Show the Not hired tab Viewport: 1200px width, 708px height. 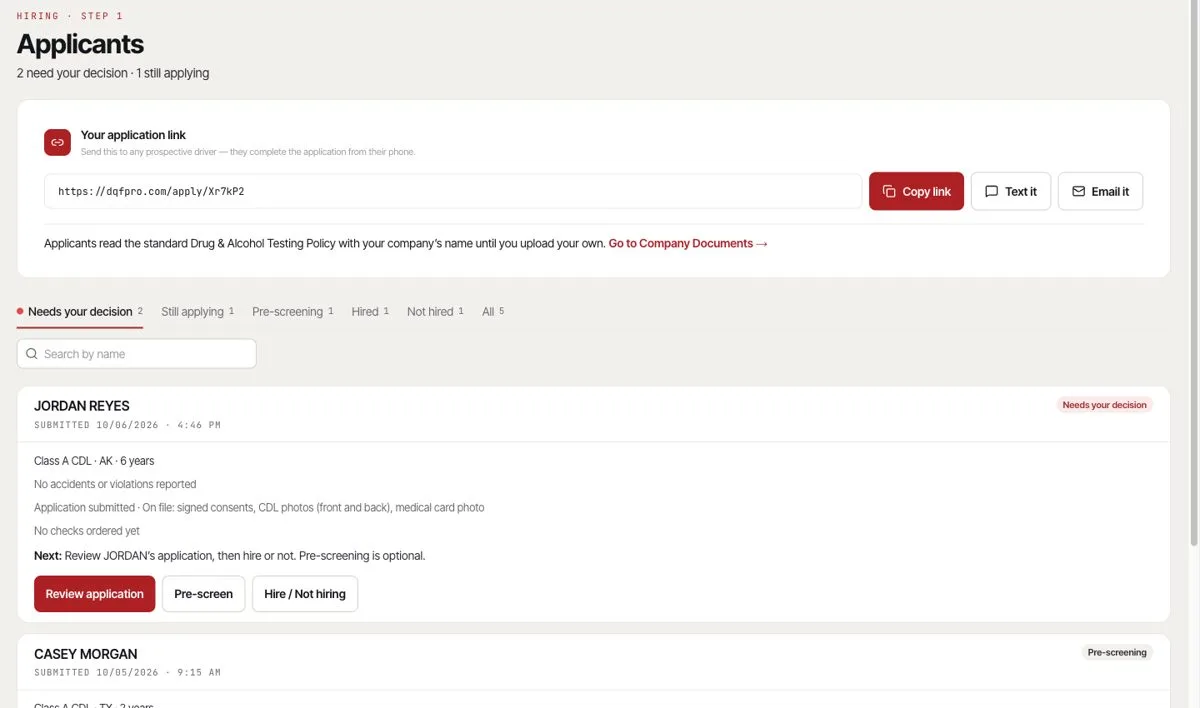tap(435, 312)
